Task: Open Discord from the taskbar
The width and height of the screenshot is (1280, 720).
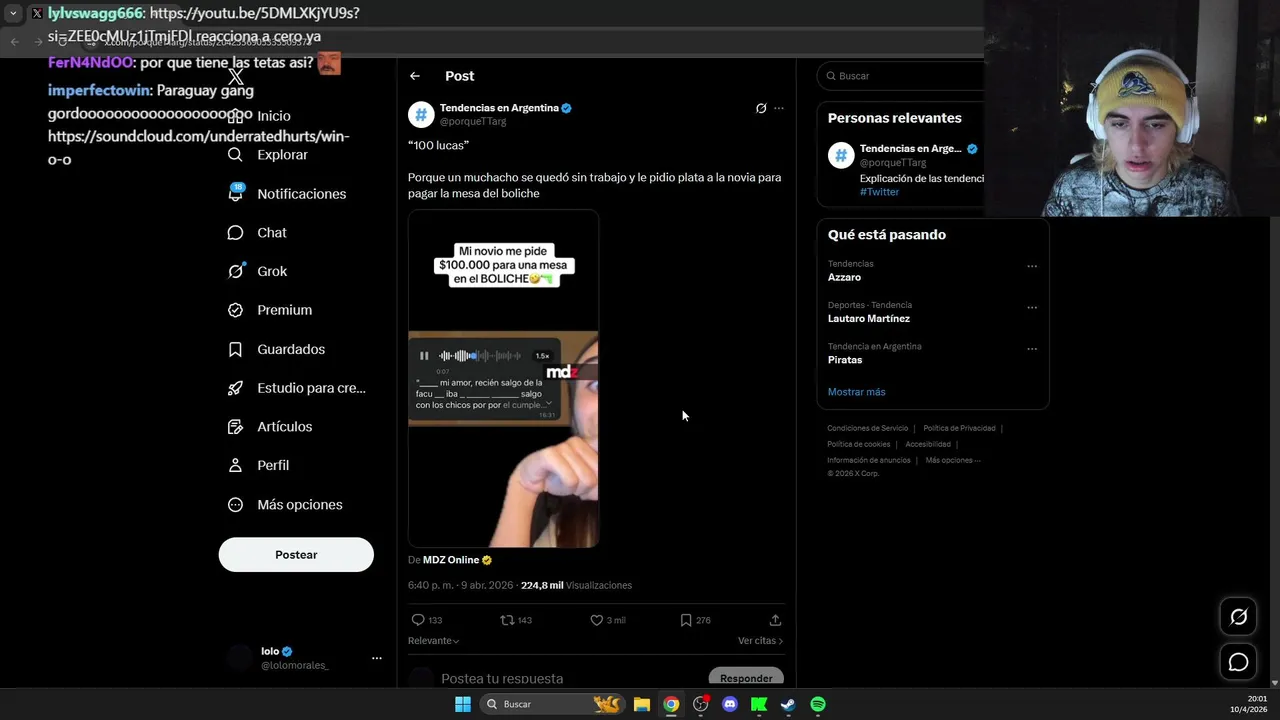Action: pyautogui.click(x=730, y=704)
